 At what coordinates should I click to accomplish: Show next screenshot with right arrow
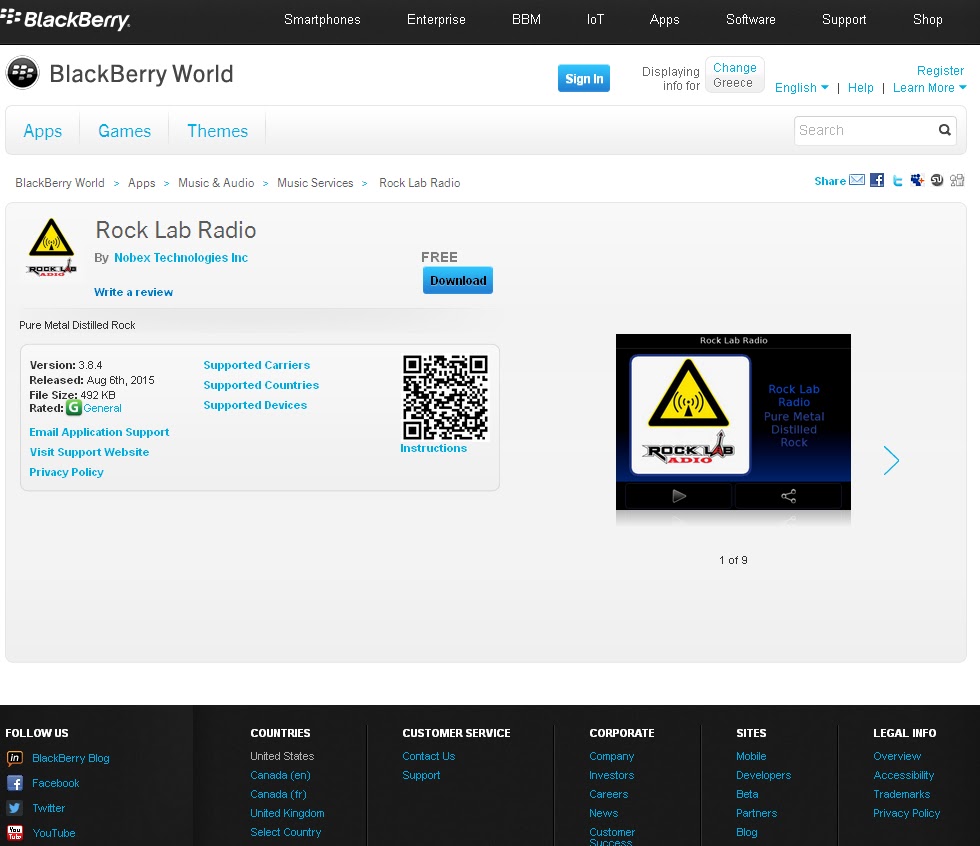(x=891, y=460)
